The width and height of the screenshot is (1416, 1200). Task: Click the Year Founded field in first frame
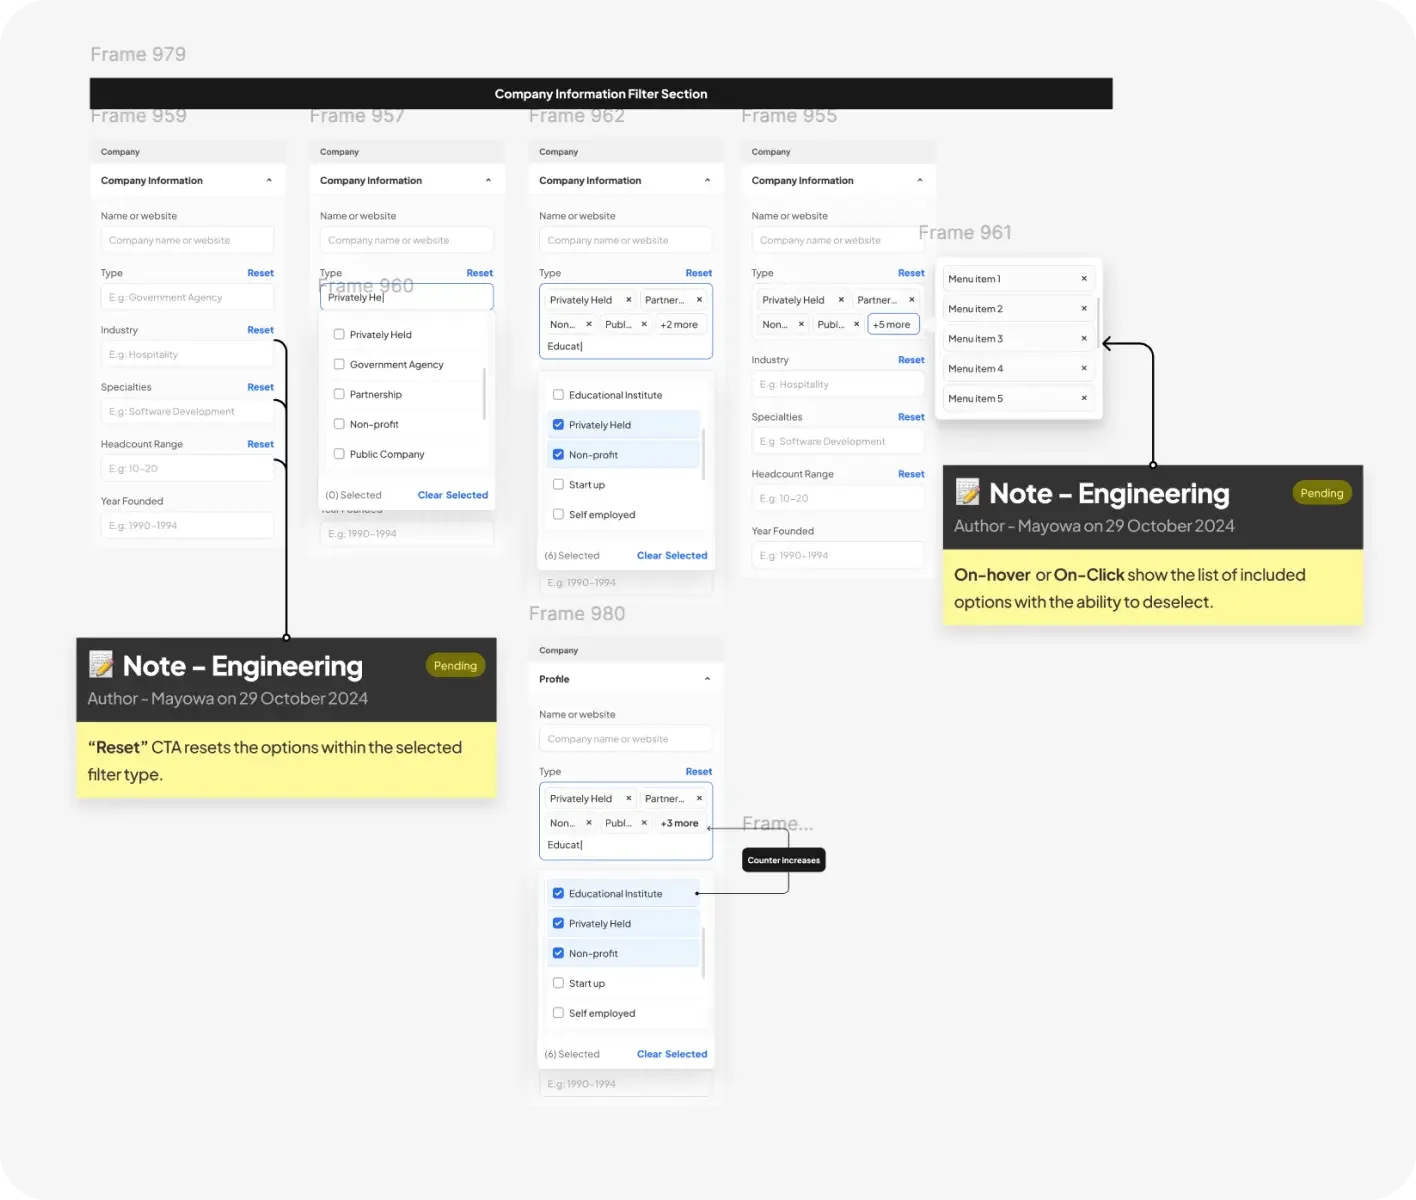(x=187, y=525)
